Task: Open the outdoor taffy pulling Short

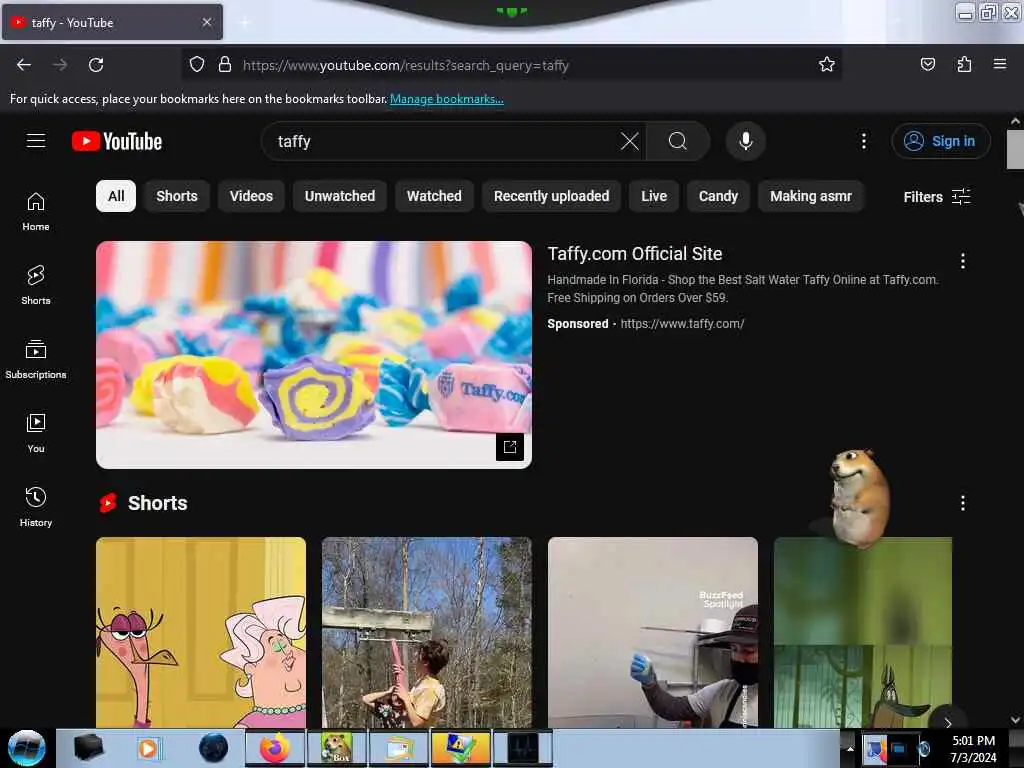Action: click(x=426, y=632)
